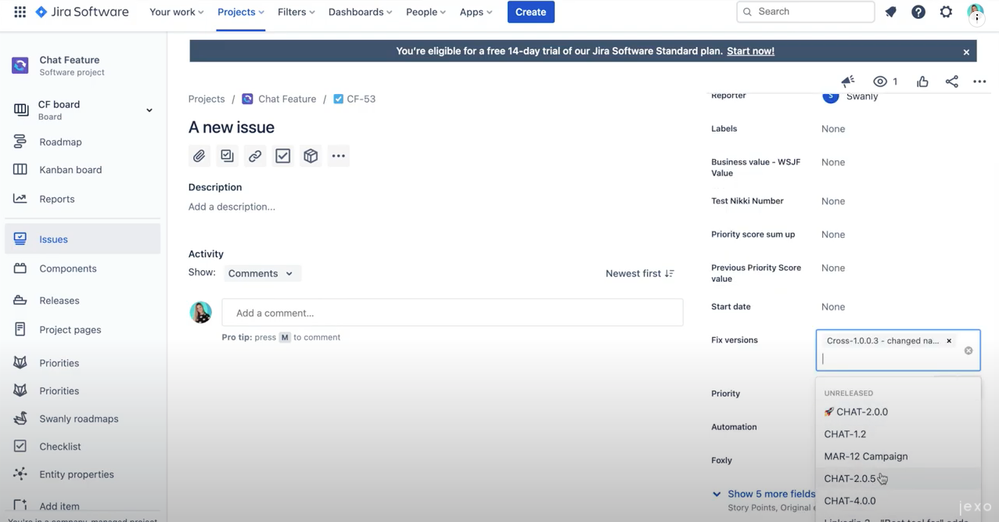Click the attach file paperclip icon
Image resolution: width=999 pixels, height=522 pixels.
(199, 156)
